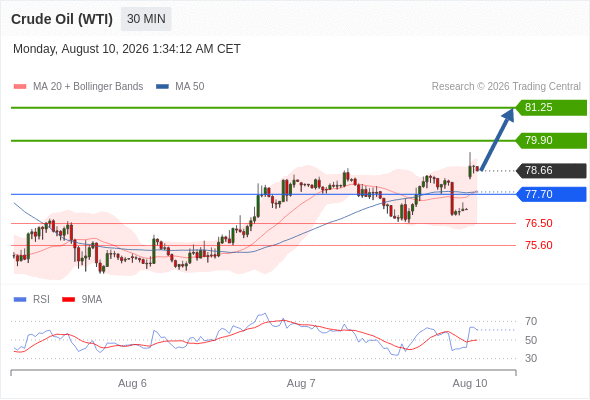Screen dimensions: 590x400
Task: Click the blue 77.70 pivot tag
Action: pos(551,194)
